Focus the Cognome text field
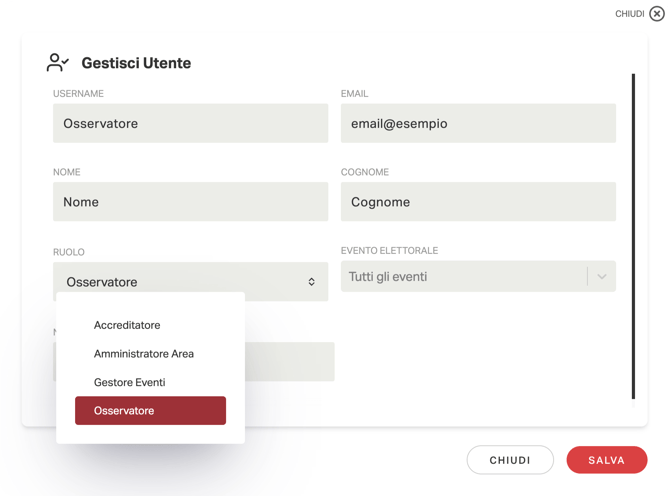The width and height of the screenshot is (670, 496). coord(478,202)
